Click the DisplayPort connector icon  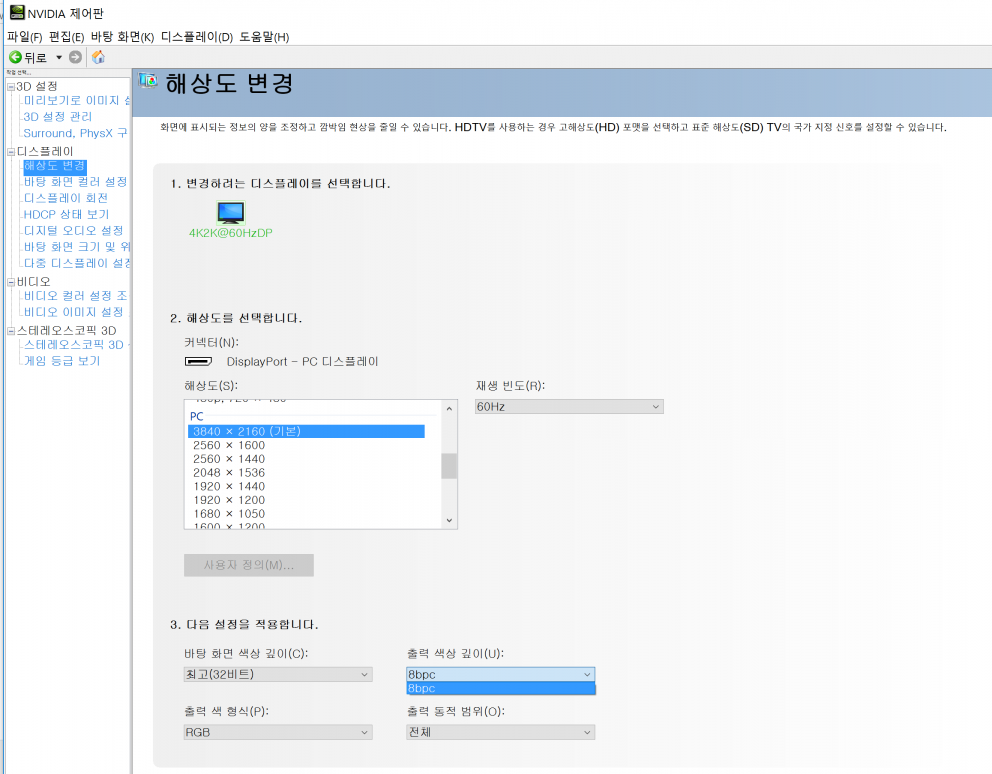[x=199, y=361]
